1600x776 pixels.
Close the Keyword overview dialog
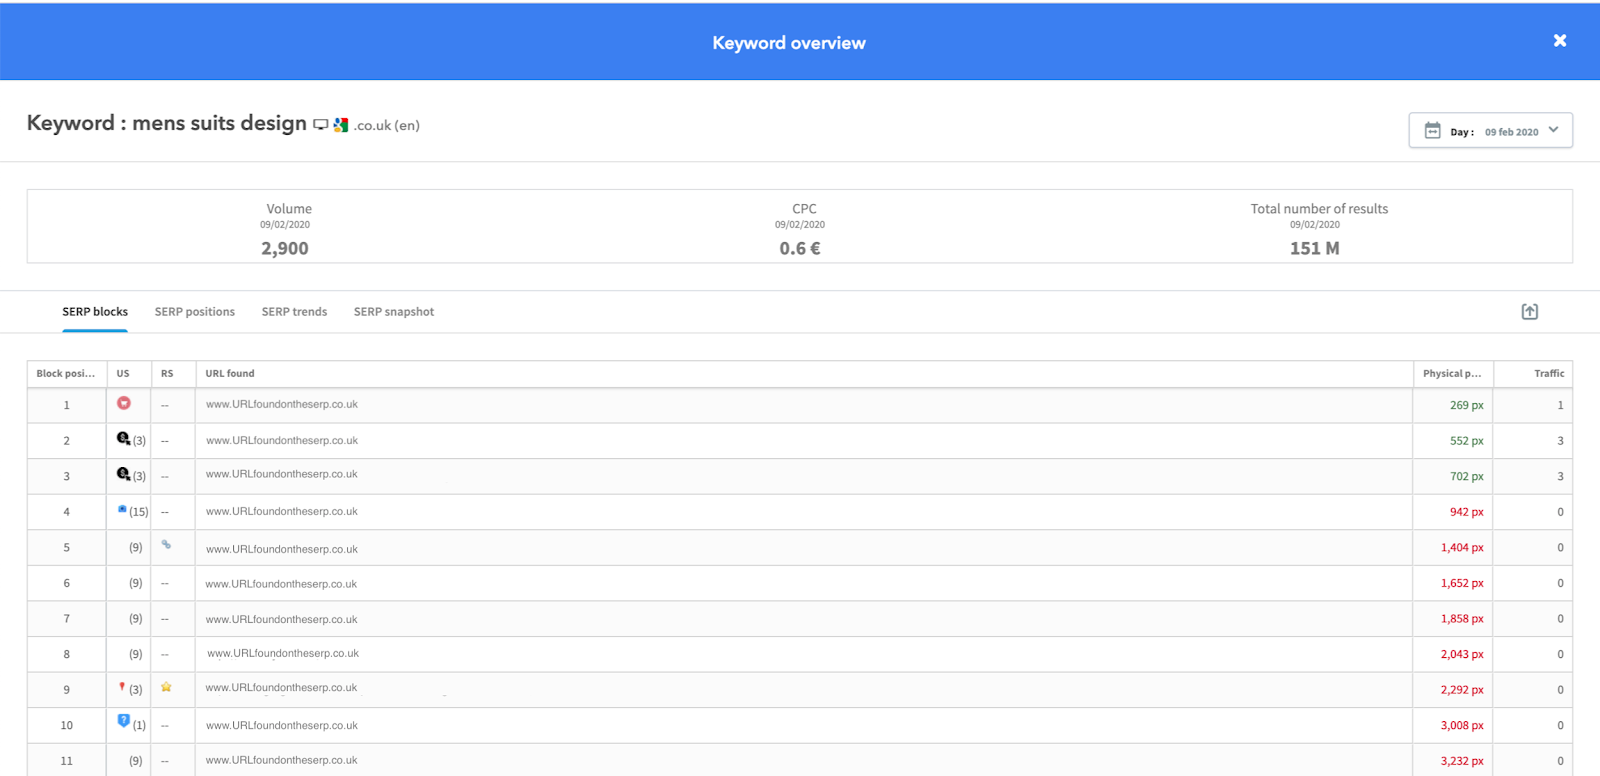tap(1560, 41)
